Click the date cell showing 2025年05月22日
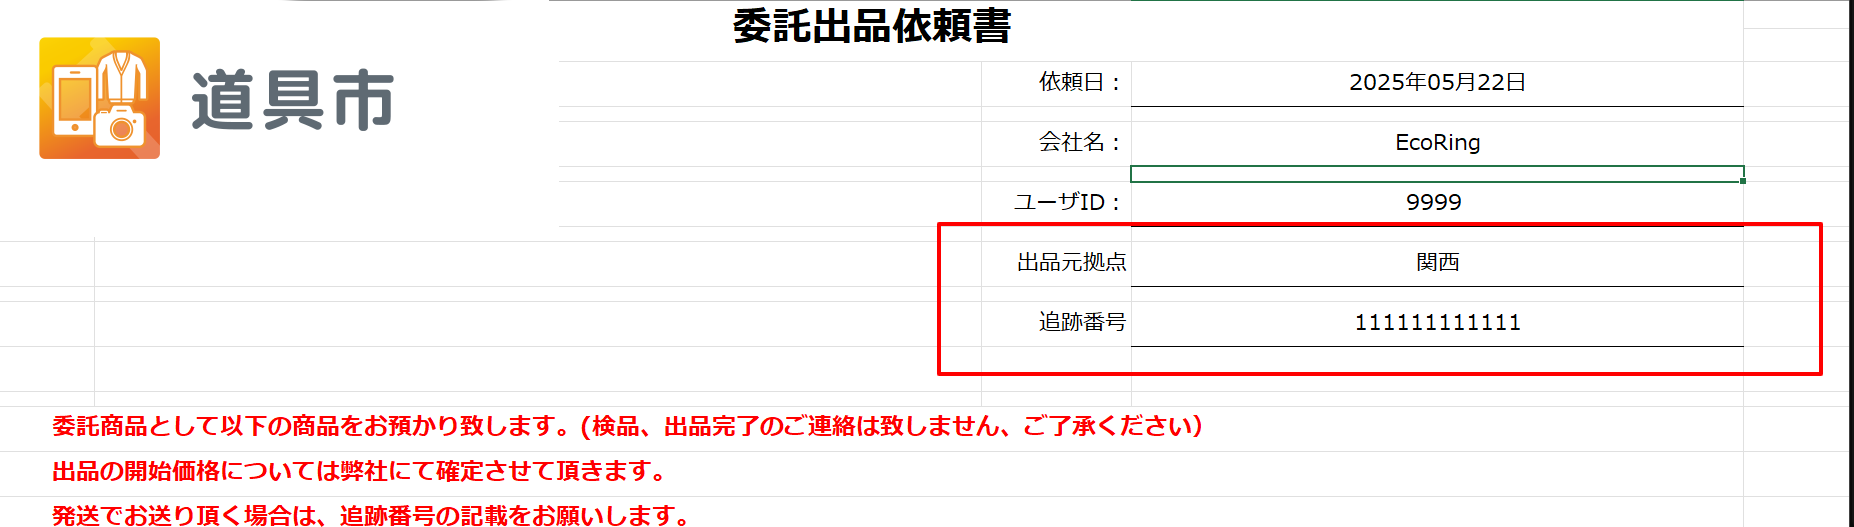 1436,82
